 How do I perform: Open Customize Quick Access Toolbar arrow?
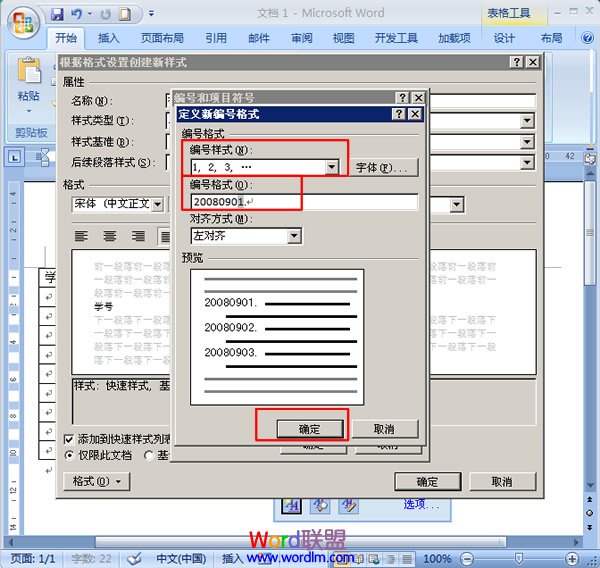[x=152, y=14]
